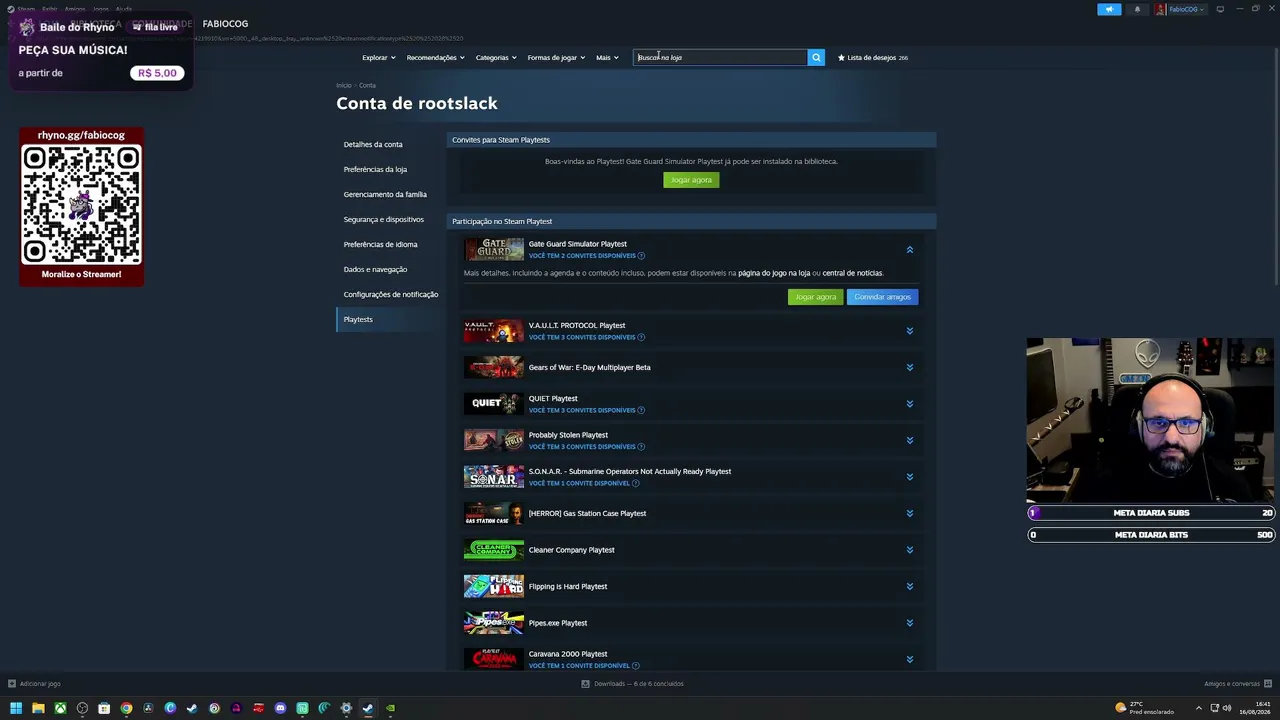Image resolution: width=1280 pixels, height=720 pixels.
Task: Open info icon beside Probably Stolen invites
Action: (x=641, y=447)
